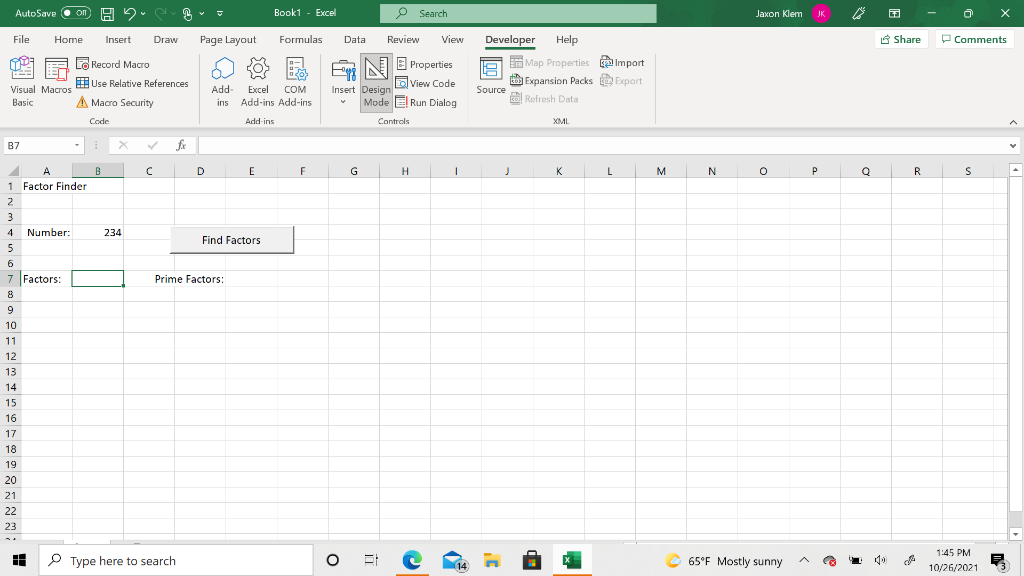Toggle touch/mouse mode icon
The width and height of the screenshot is (1024, 576).
[187, 13]
